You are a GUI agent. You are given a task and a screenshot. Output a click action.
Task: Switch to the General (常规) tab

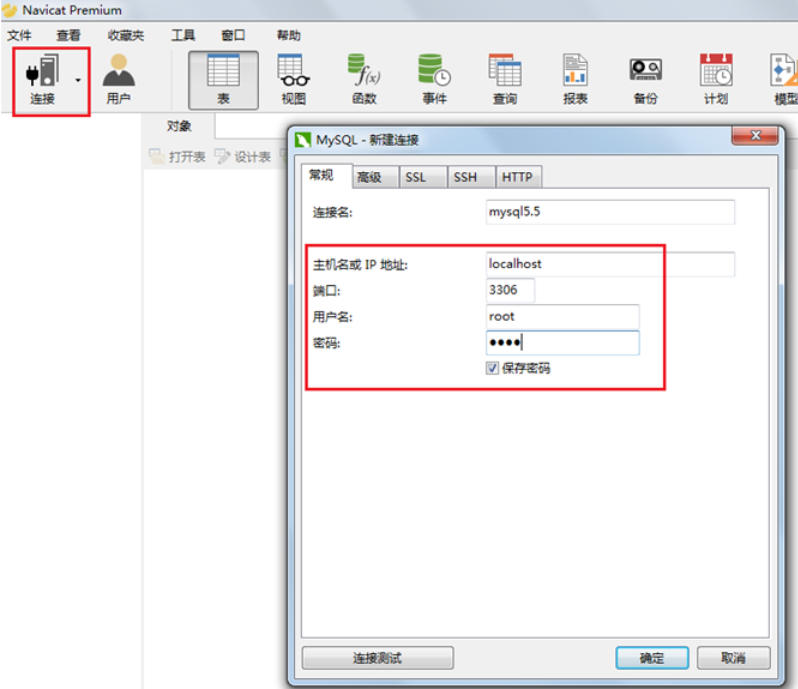tap(326, 176)
